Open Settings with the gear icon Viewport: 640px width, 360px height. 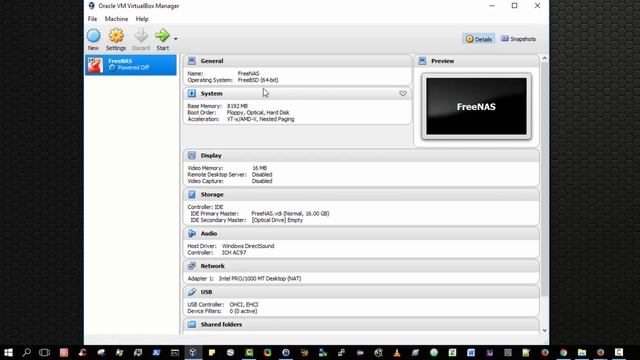point(116,36)
